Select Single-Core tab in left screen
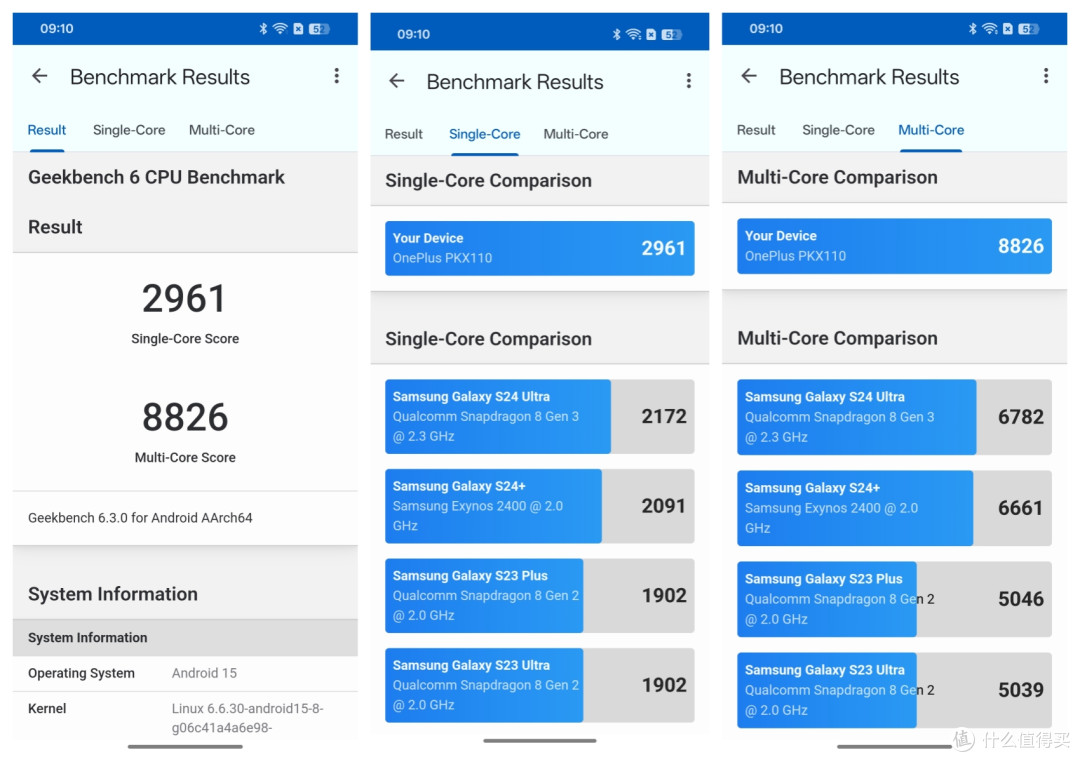Image resolution: width=1080 pixels, height=762 pixels. pos(129,130)
